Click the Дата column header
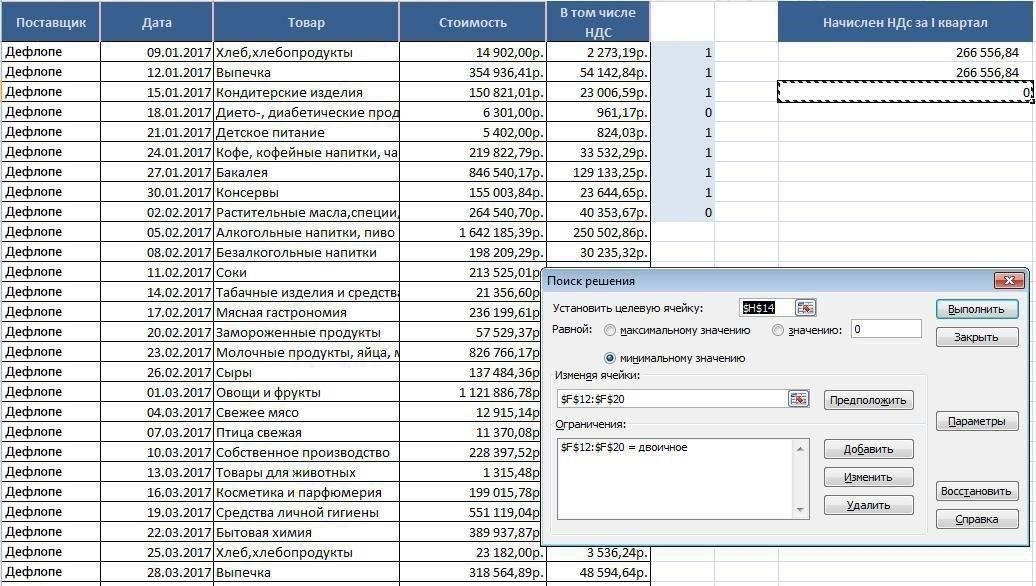The image size is (1036, 586). point(157,22)
